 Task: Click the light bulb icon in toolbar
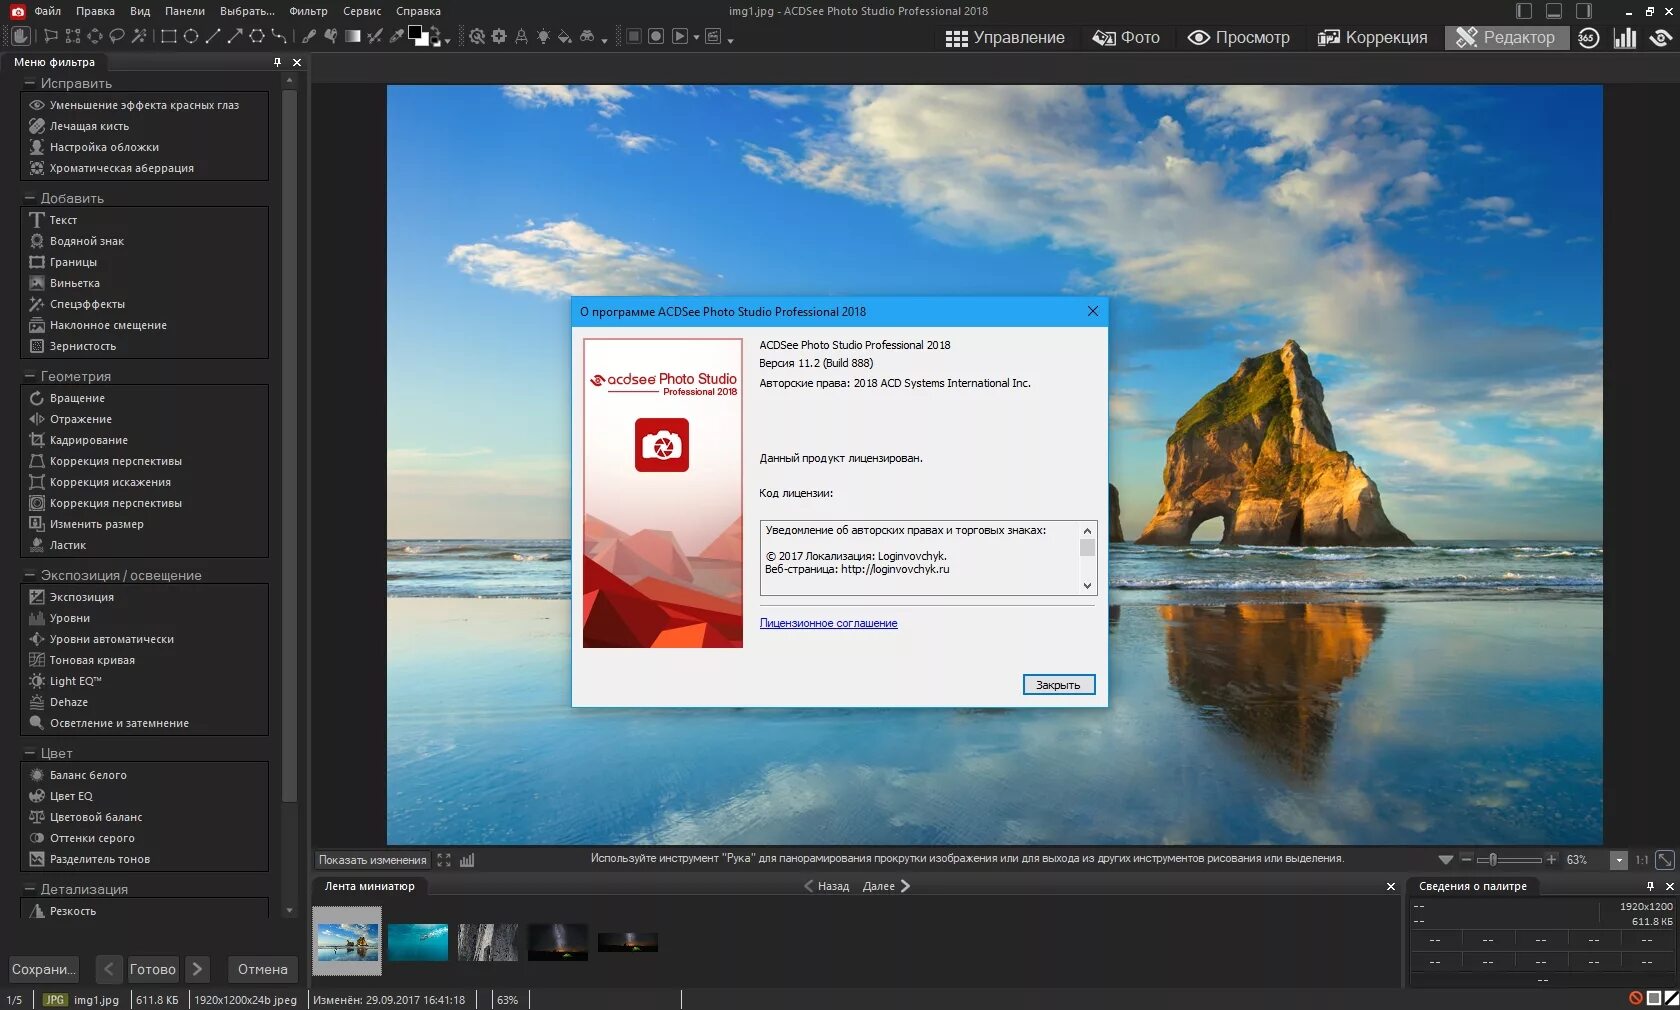pos(543,36)
